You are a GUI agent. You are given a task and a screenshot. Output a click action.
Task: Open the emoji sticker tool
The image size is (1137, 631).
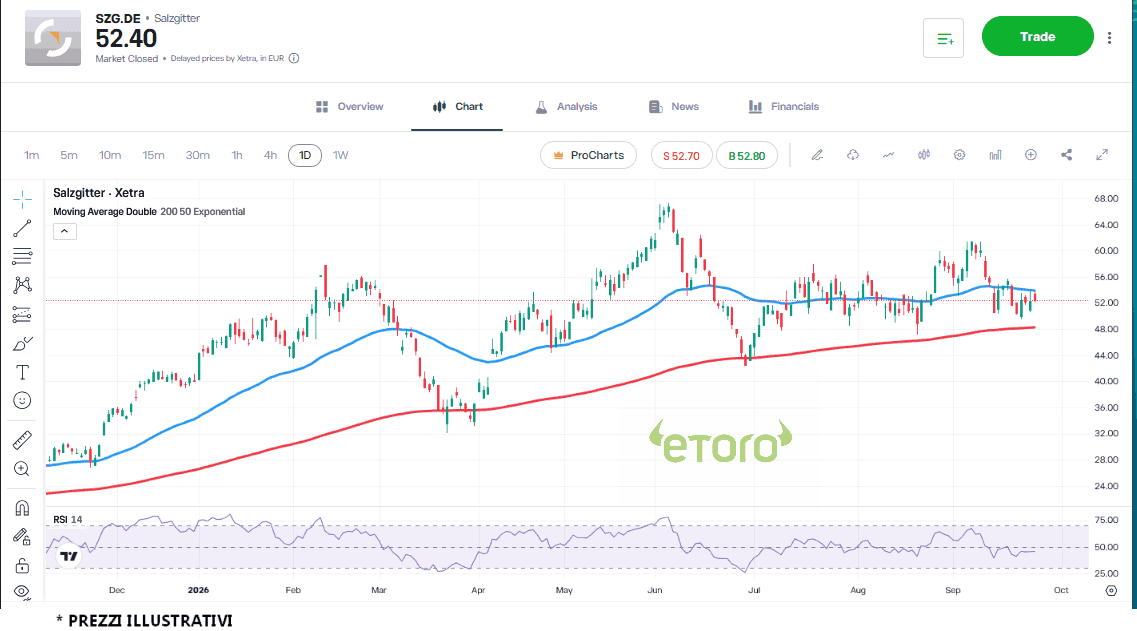[x=22, y=400]
